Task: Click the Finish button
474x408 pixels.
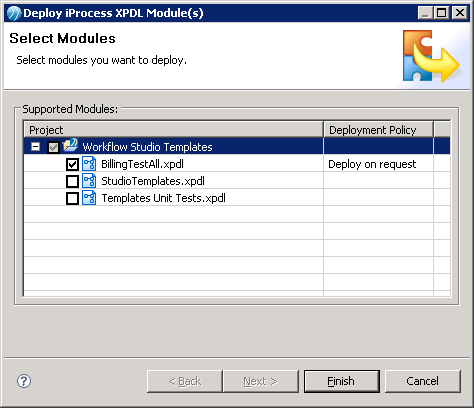Action: [342, 381]
